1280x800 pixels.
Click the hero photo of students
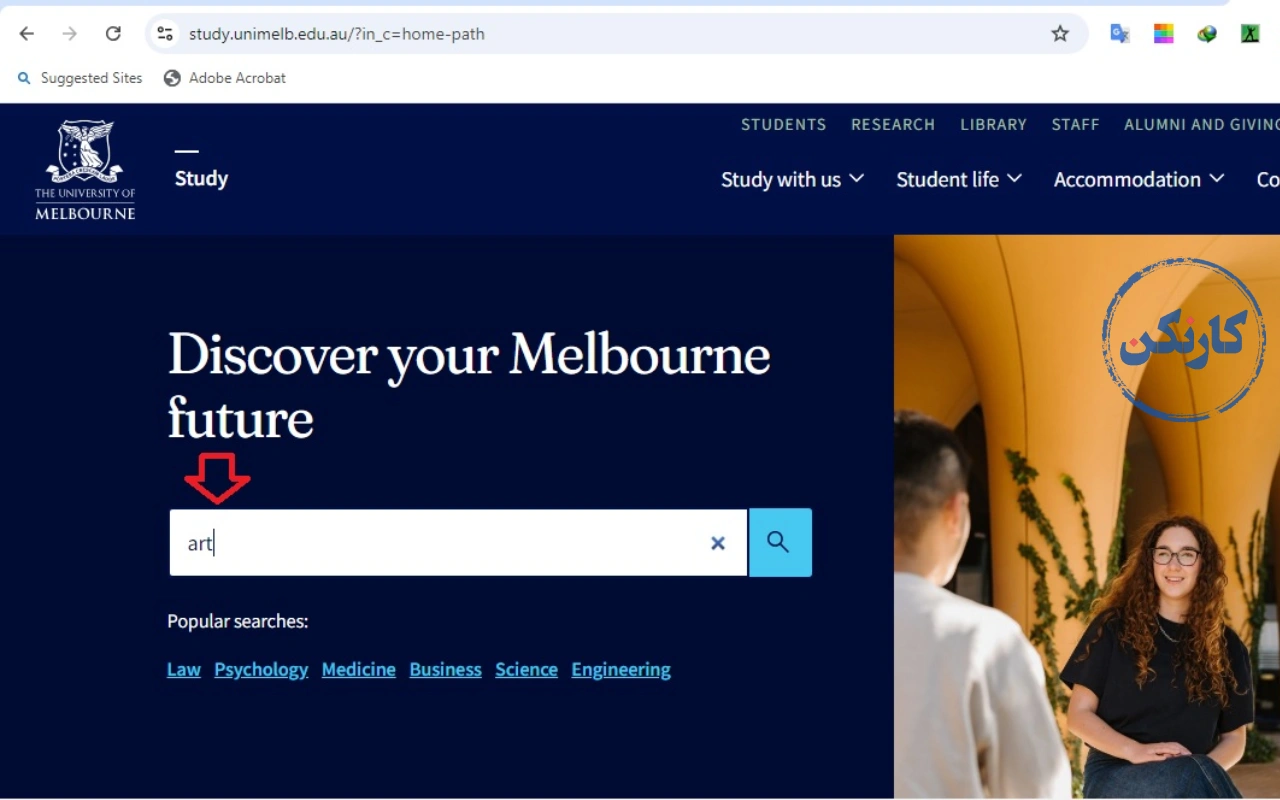coord(1087,517)
